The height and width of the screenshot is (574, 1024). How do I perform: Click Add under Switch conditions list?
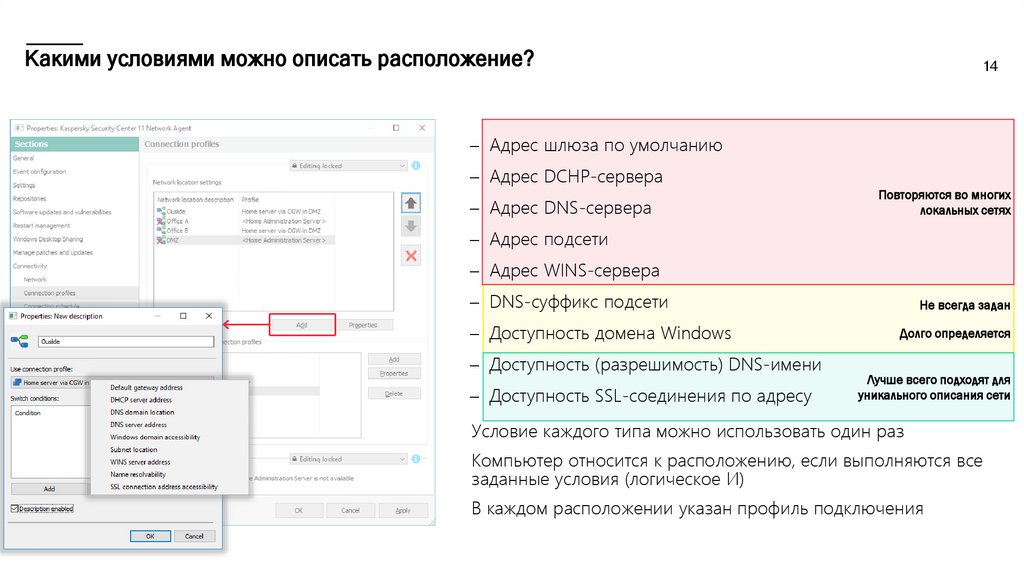[x=50, y=489]
